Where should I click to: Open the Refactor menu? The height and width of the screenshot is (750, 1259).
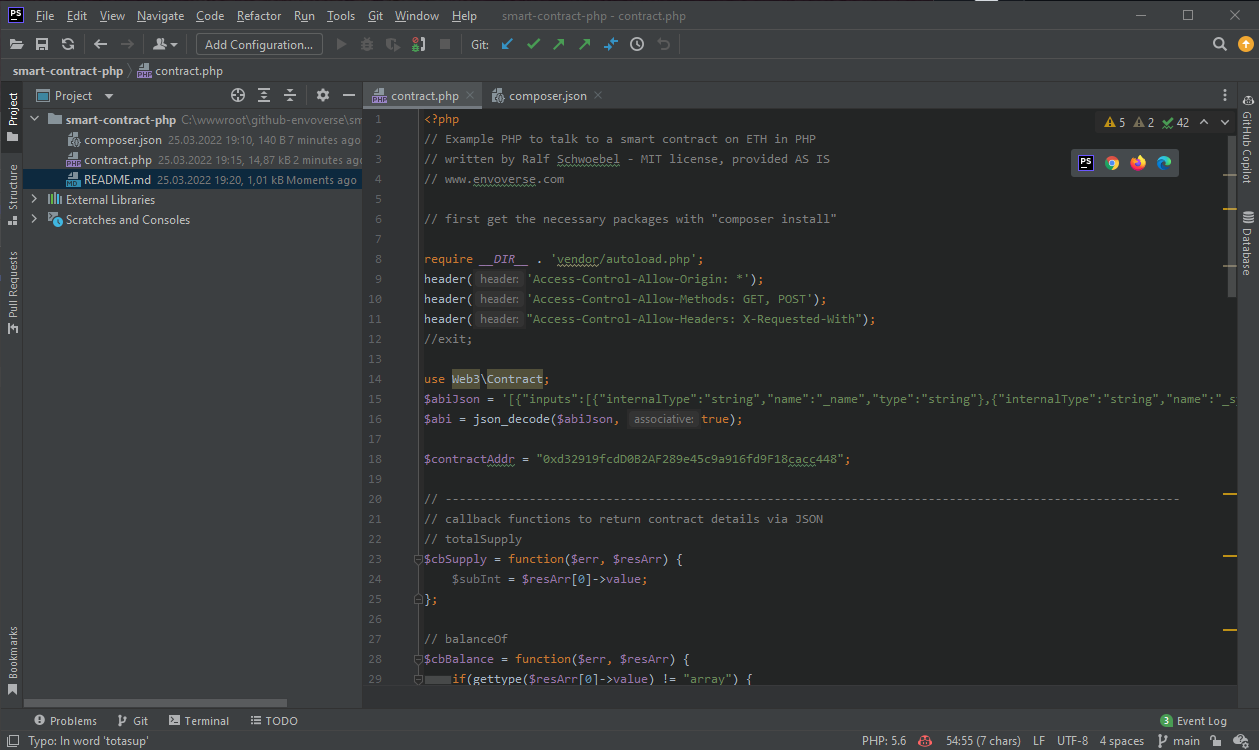point(258,15)
